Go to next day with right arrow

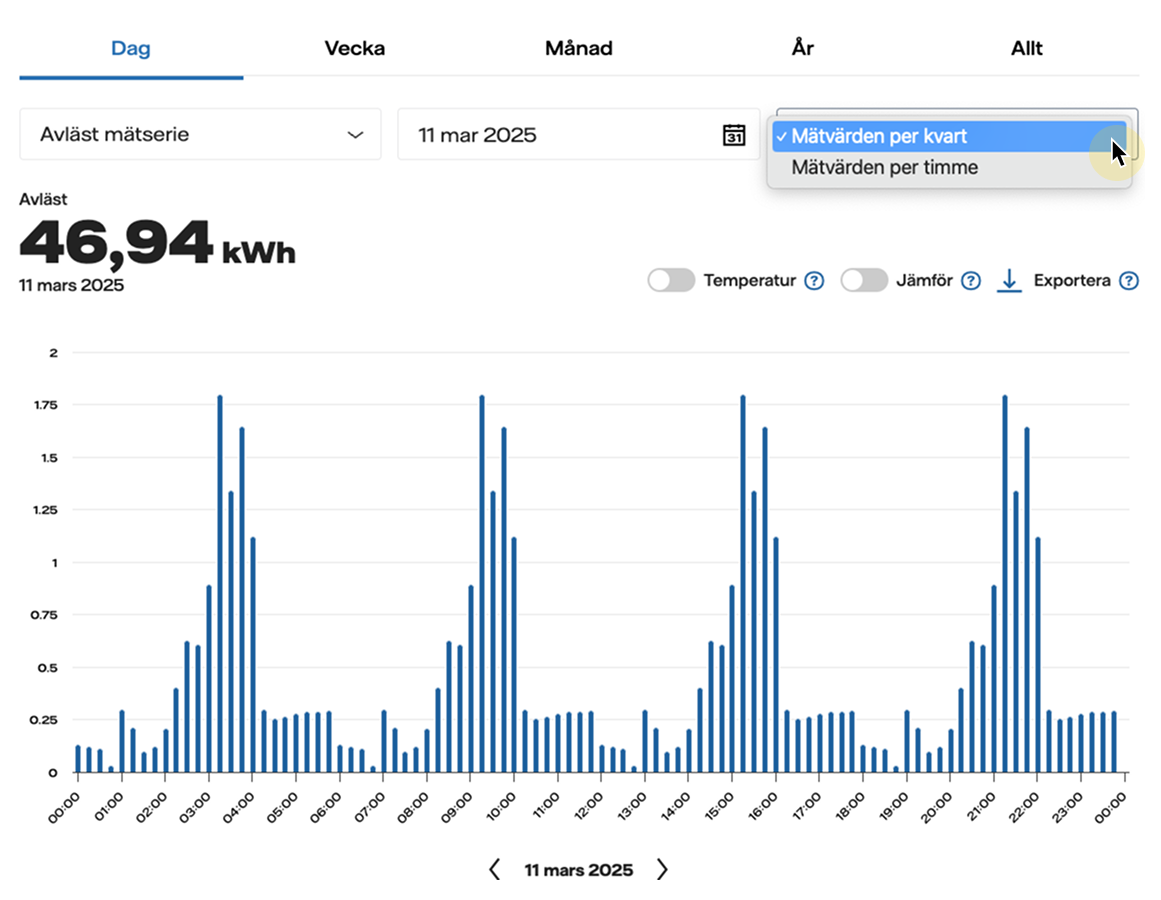pos(661,870)
